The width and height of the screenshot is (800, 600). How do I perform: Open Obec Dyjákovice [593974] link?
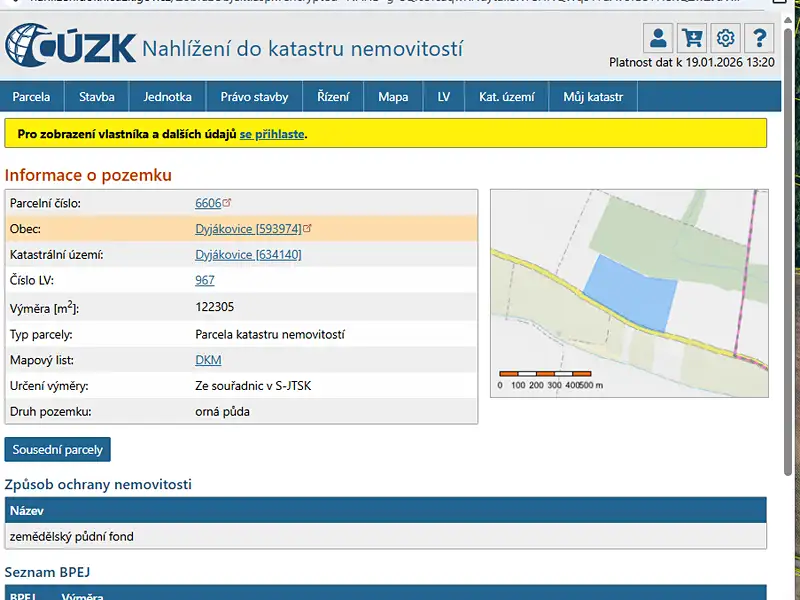tap(248, 229)
